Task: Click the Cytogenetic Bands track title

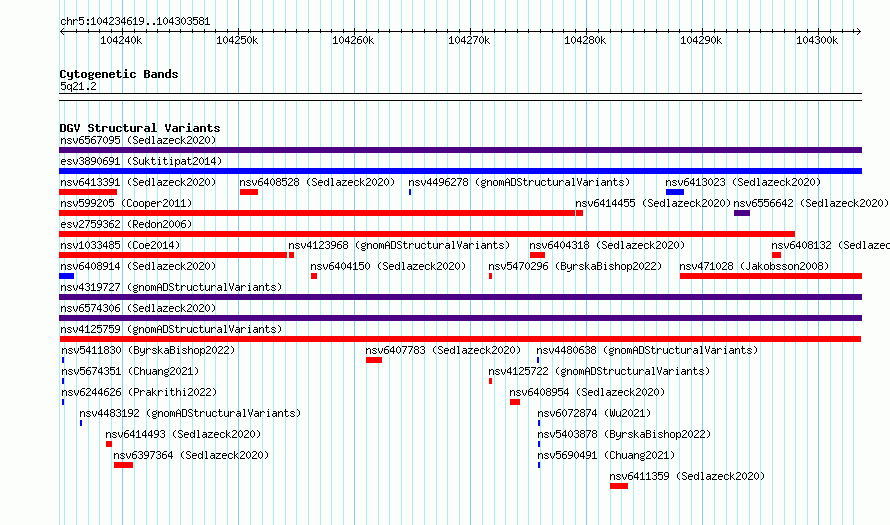Action: coord(119,74)
